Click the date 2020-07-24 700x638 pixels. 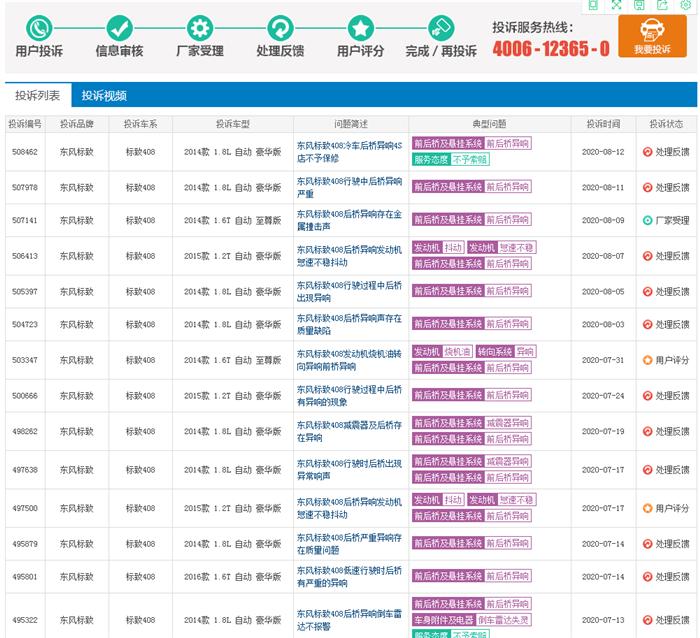603,396
